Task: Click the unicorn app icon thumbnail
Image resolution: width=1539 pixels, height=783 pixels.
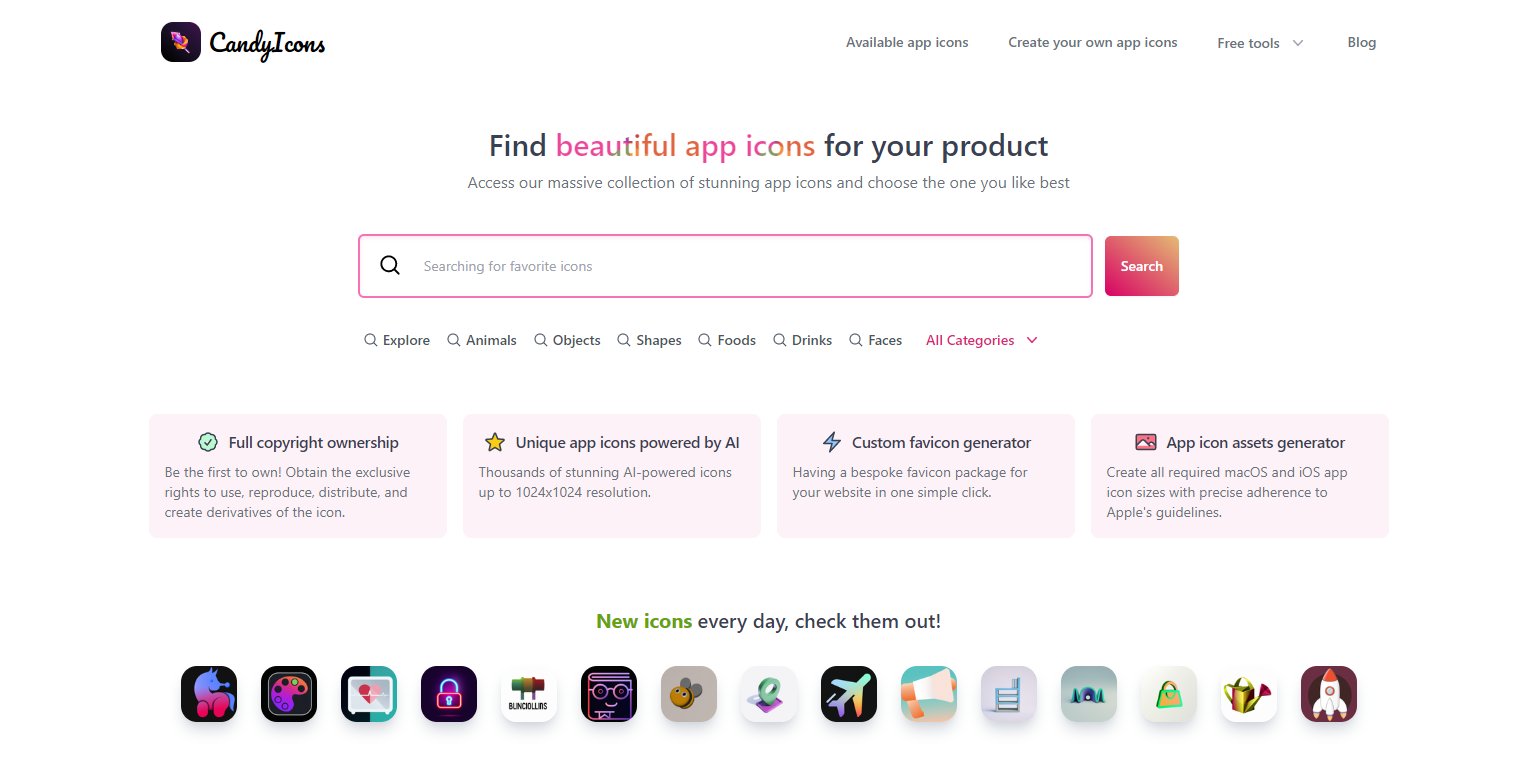Action: point(208,694)
